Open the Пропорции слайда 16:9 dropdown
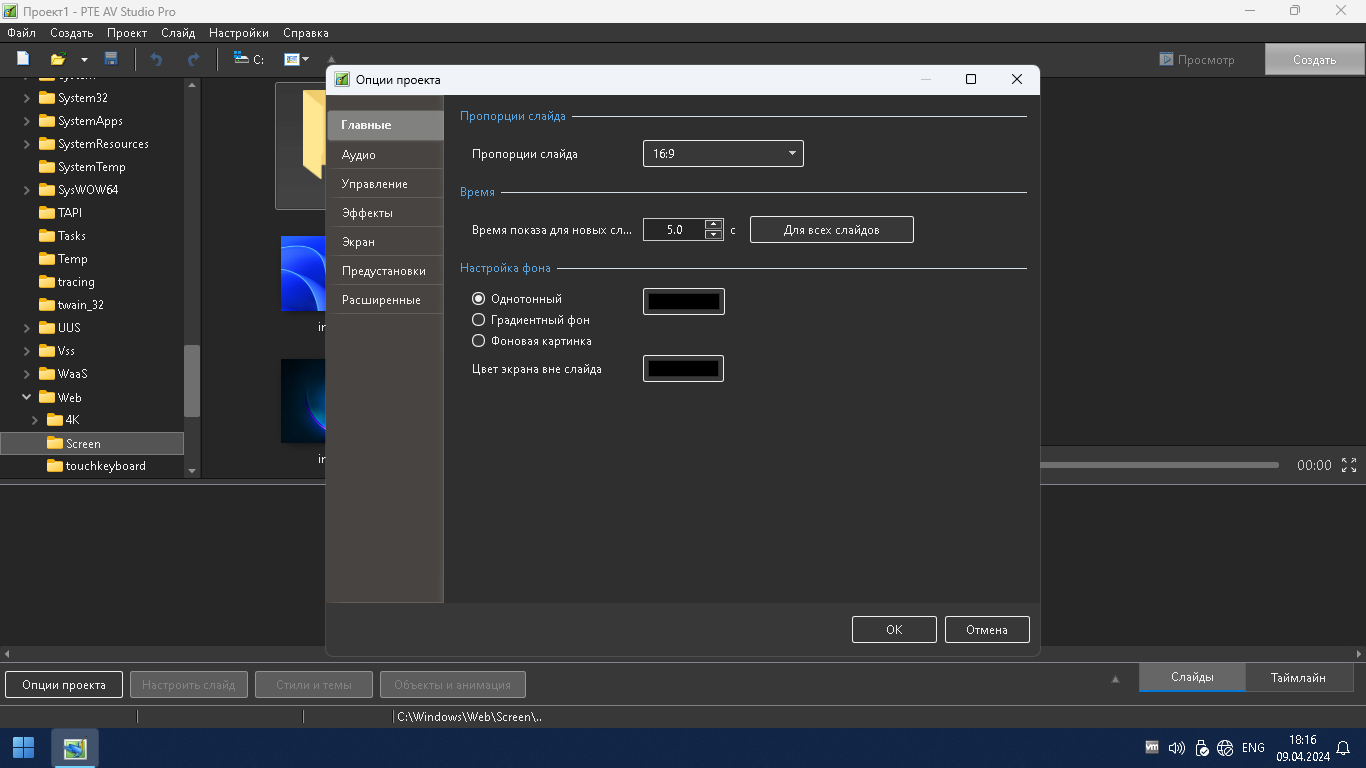1366x768 pixels. pyautogui.click(x=722, y=154)
